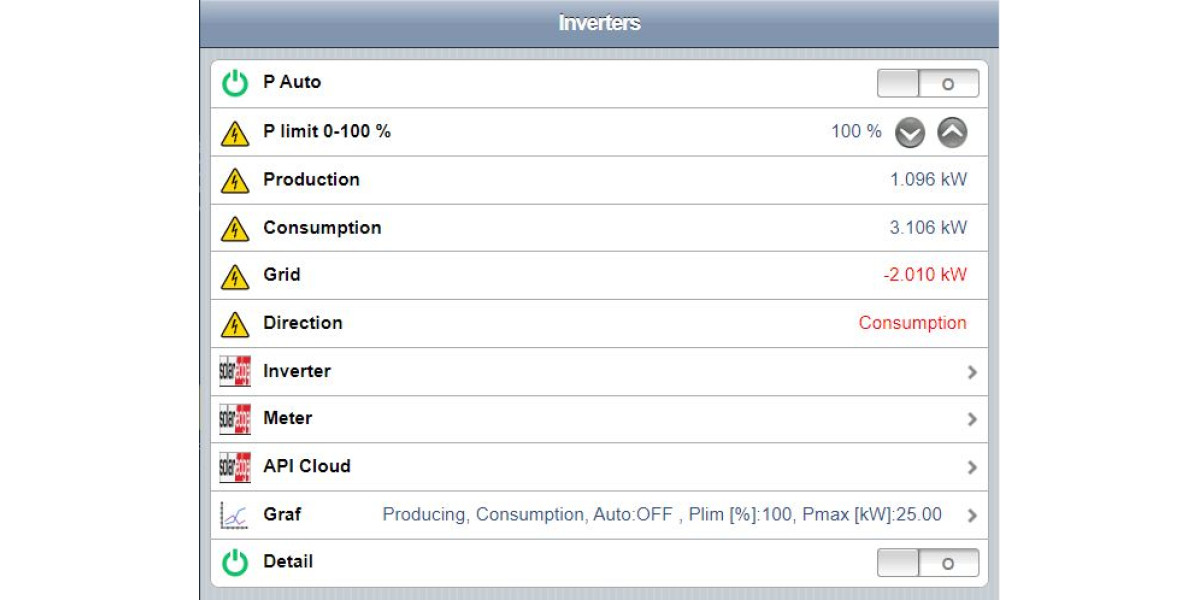This screenshot has height=600, width=1200.
Task: Expand the Inverter row chevron
Action: 972,372
